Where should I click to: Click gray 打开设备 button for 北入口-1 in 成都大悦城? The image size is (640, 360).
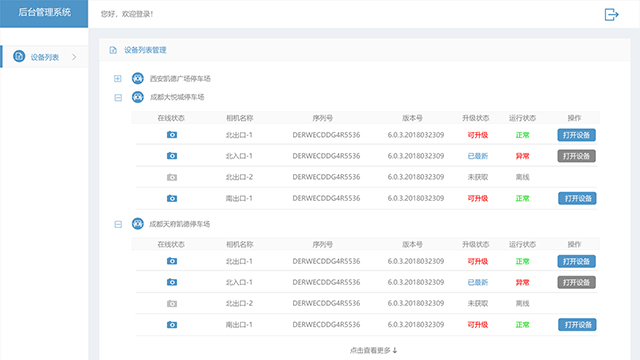coord(576,156)
